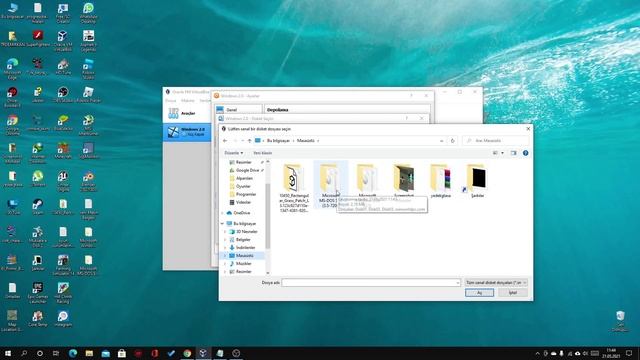Open taskbar search

pyautogui.click(x=24, y=353)
